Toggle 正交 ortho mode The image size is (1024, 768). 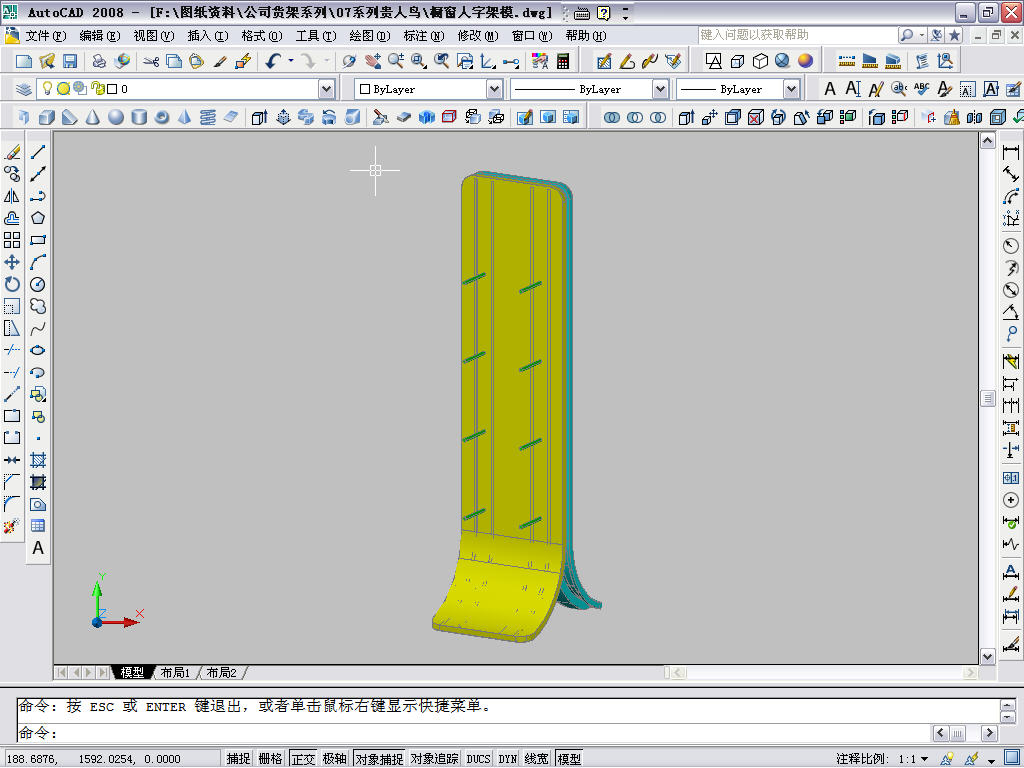[x=303, y=758]
